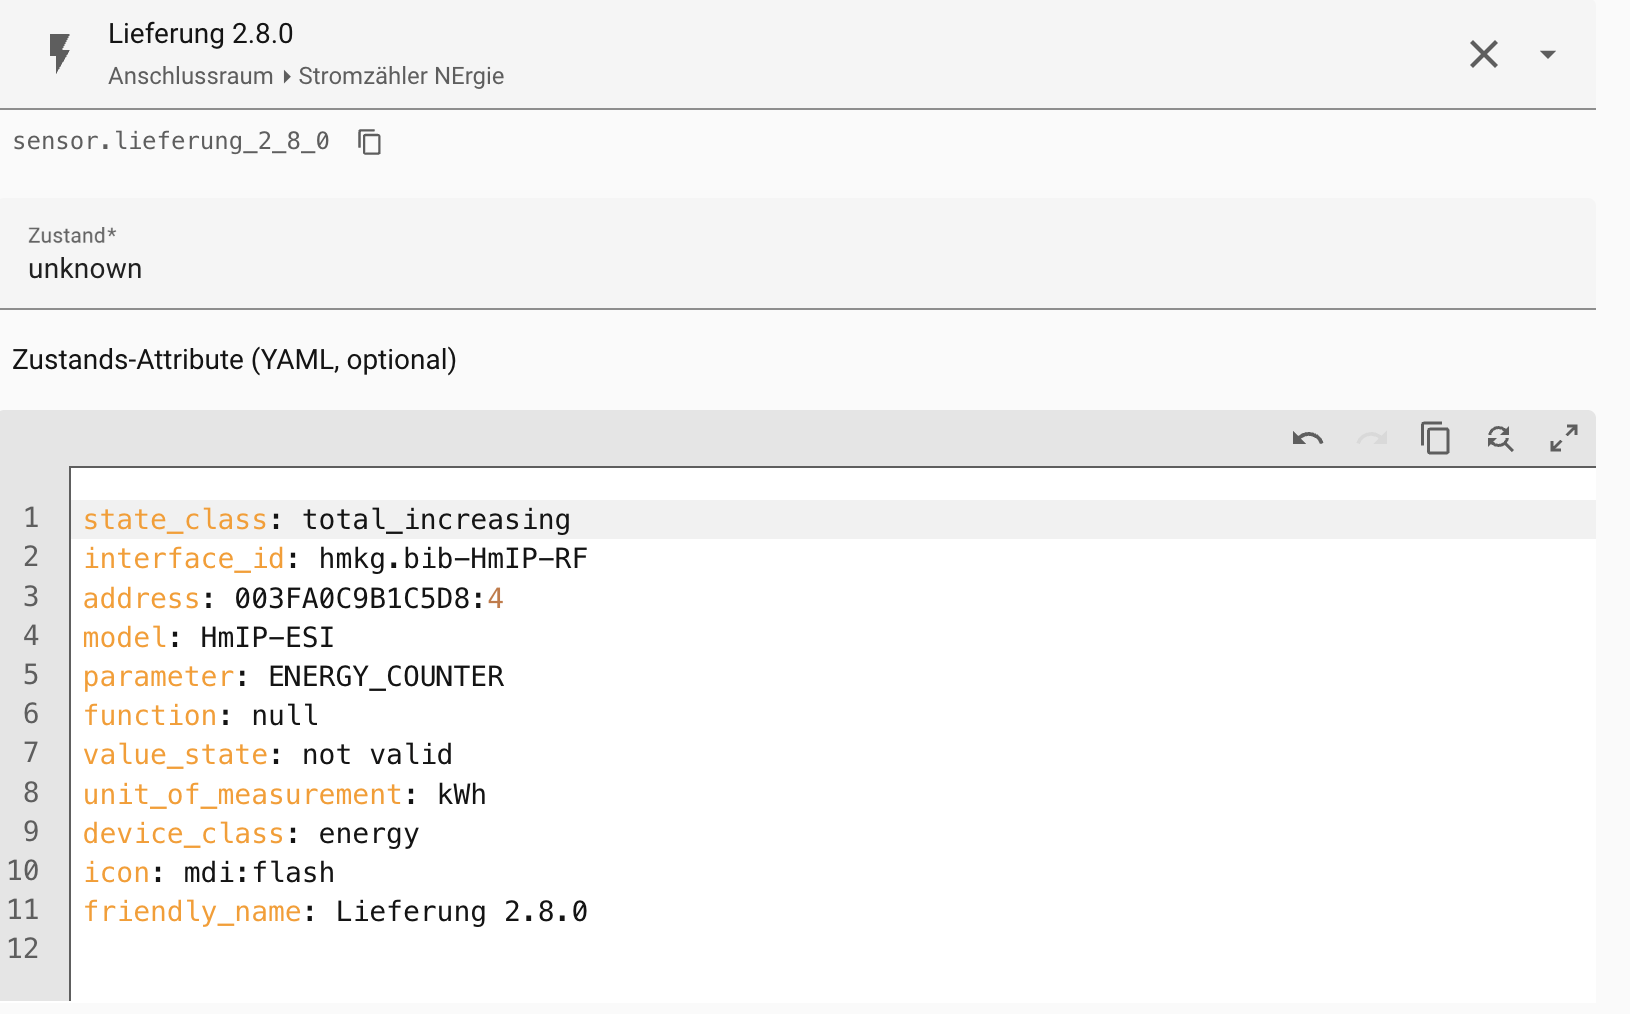The image size is (1630, 1014).
Task: Select the Lieferung 2.8.0 entity title
Action: 200,34
